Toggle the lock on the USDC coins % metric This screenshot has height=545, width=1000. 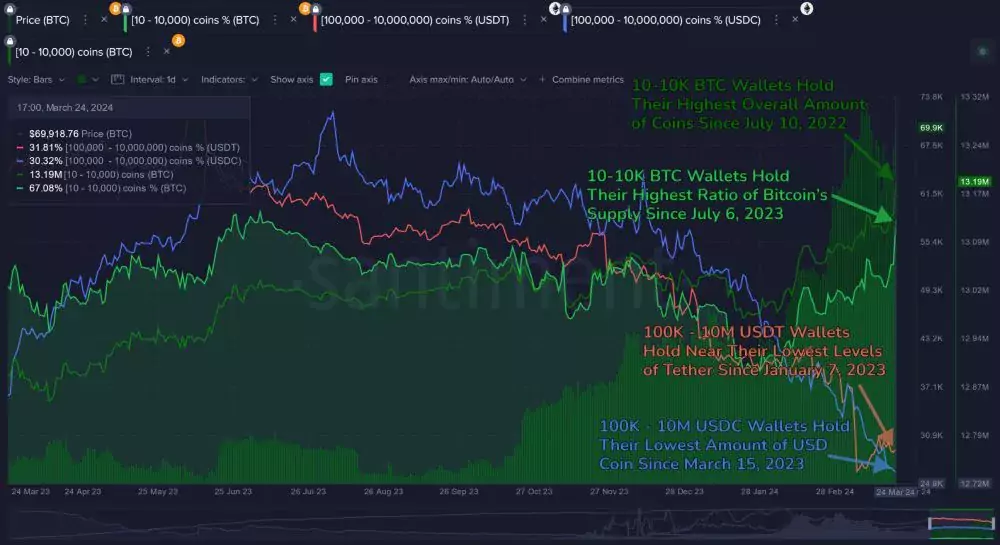565,9
